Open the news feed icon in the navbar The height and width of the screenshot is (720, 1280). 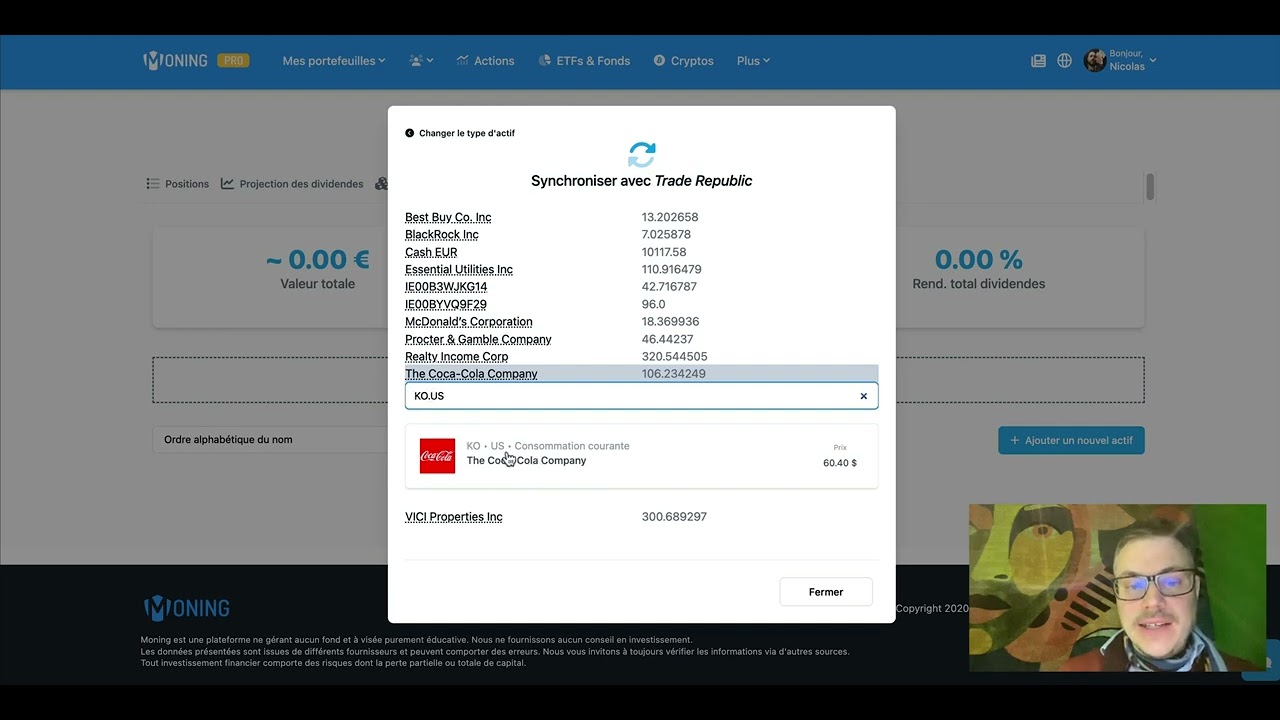point(1038,61)
